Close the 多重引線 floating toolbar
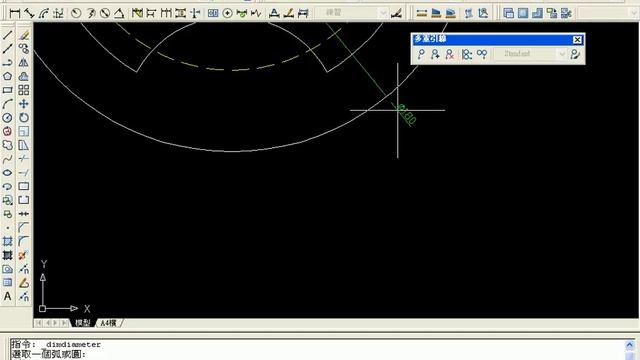Viewport: 640px width, 360px height. click(x=577, y=40)
